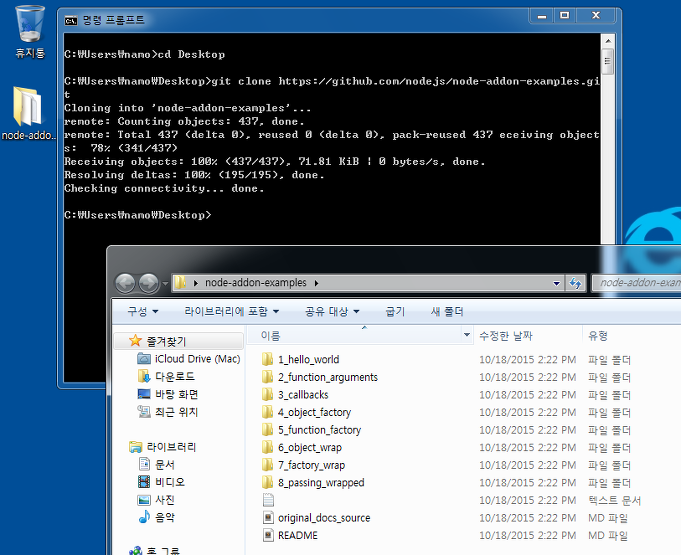
Task: Open the 공유 대상 share dropdown menu
Action: [x=332, y=311]
